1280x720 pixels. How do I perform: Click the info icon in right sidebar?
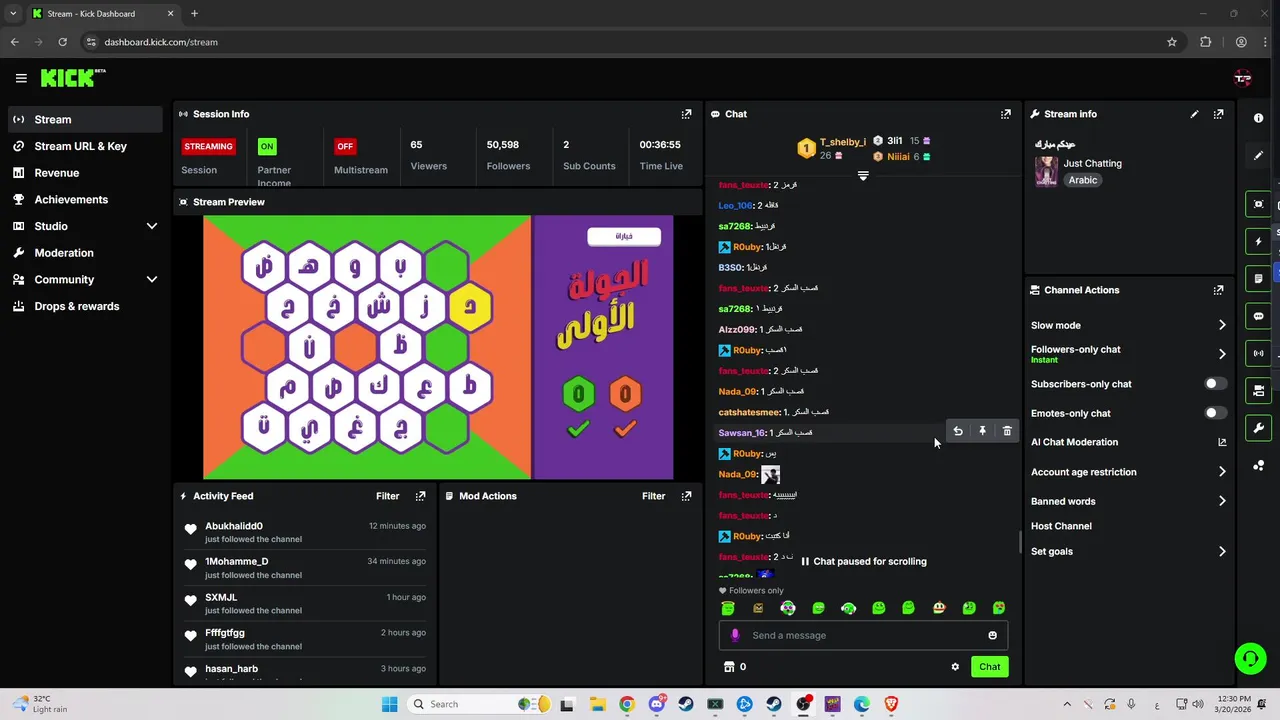pyautogui.click(x=1258, y=118)
